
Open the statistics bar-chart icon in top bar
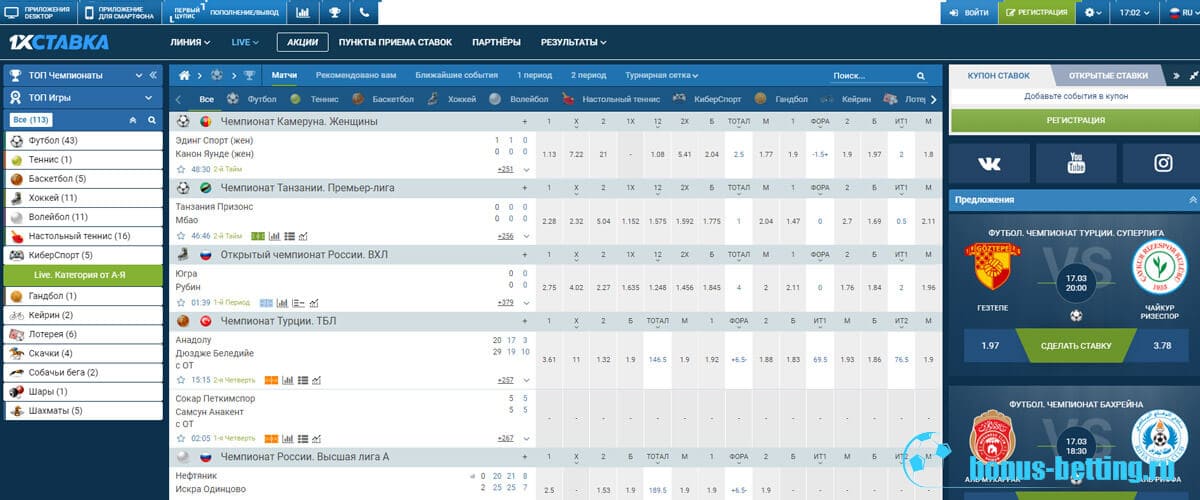[x=303, y=13]
